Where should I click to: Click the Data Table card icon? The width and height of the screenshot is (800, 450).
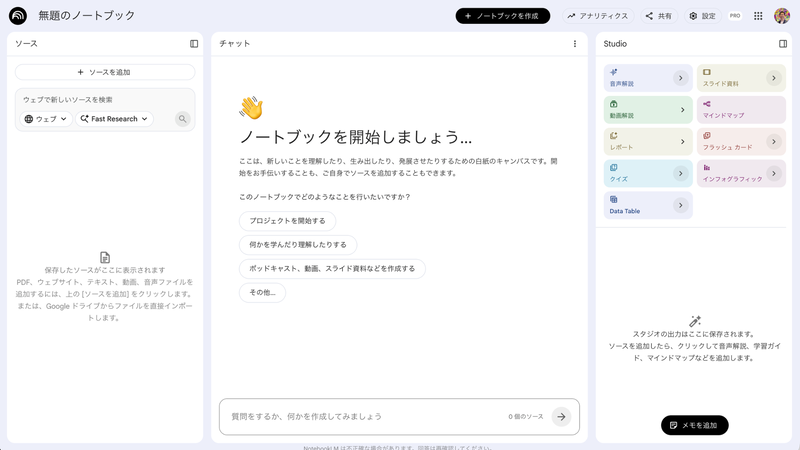[614, 199]
